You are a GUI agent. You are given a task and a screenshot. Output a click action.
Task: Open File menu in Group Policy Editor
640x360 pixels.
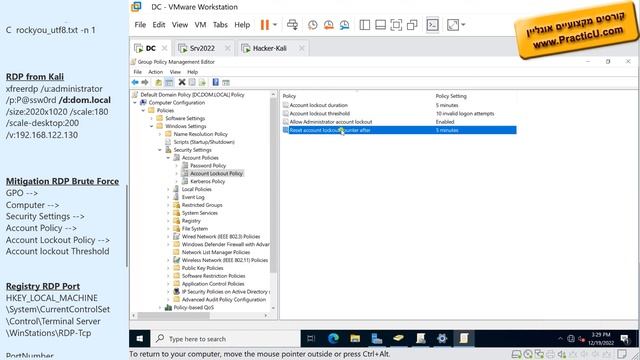tap(138, 72)
